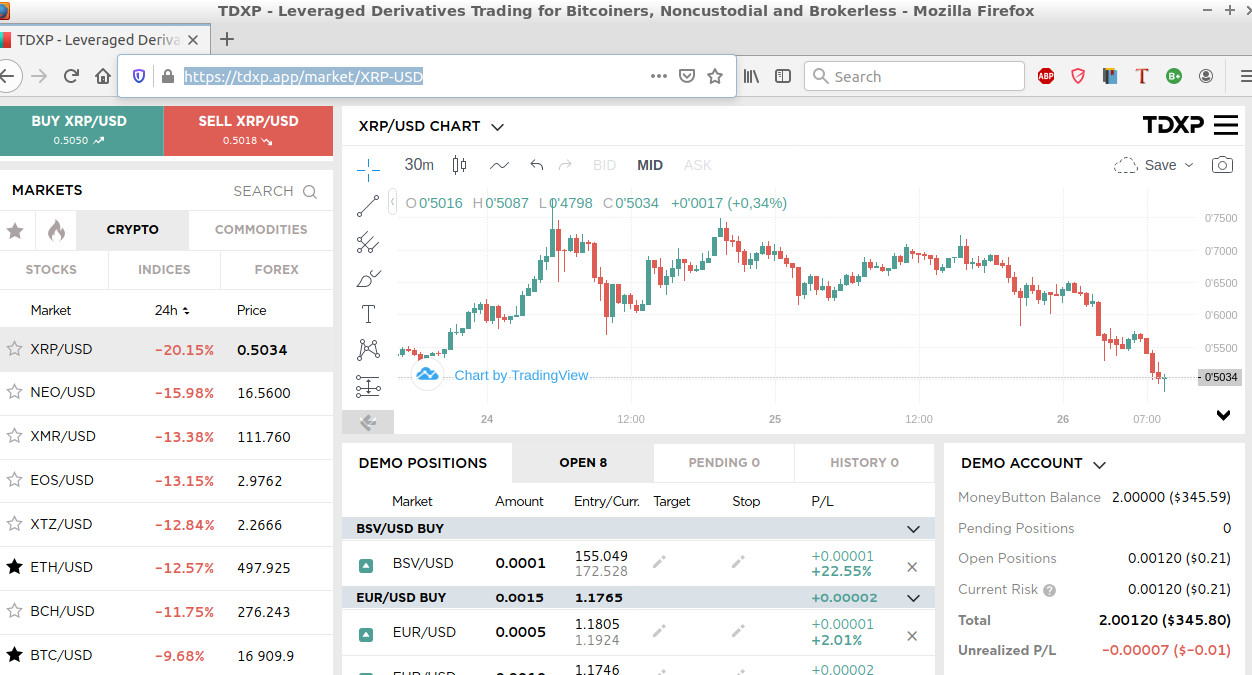Unfavorite the ETH/USD market star

pos(15,567)
